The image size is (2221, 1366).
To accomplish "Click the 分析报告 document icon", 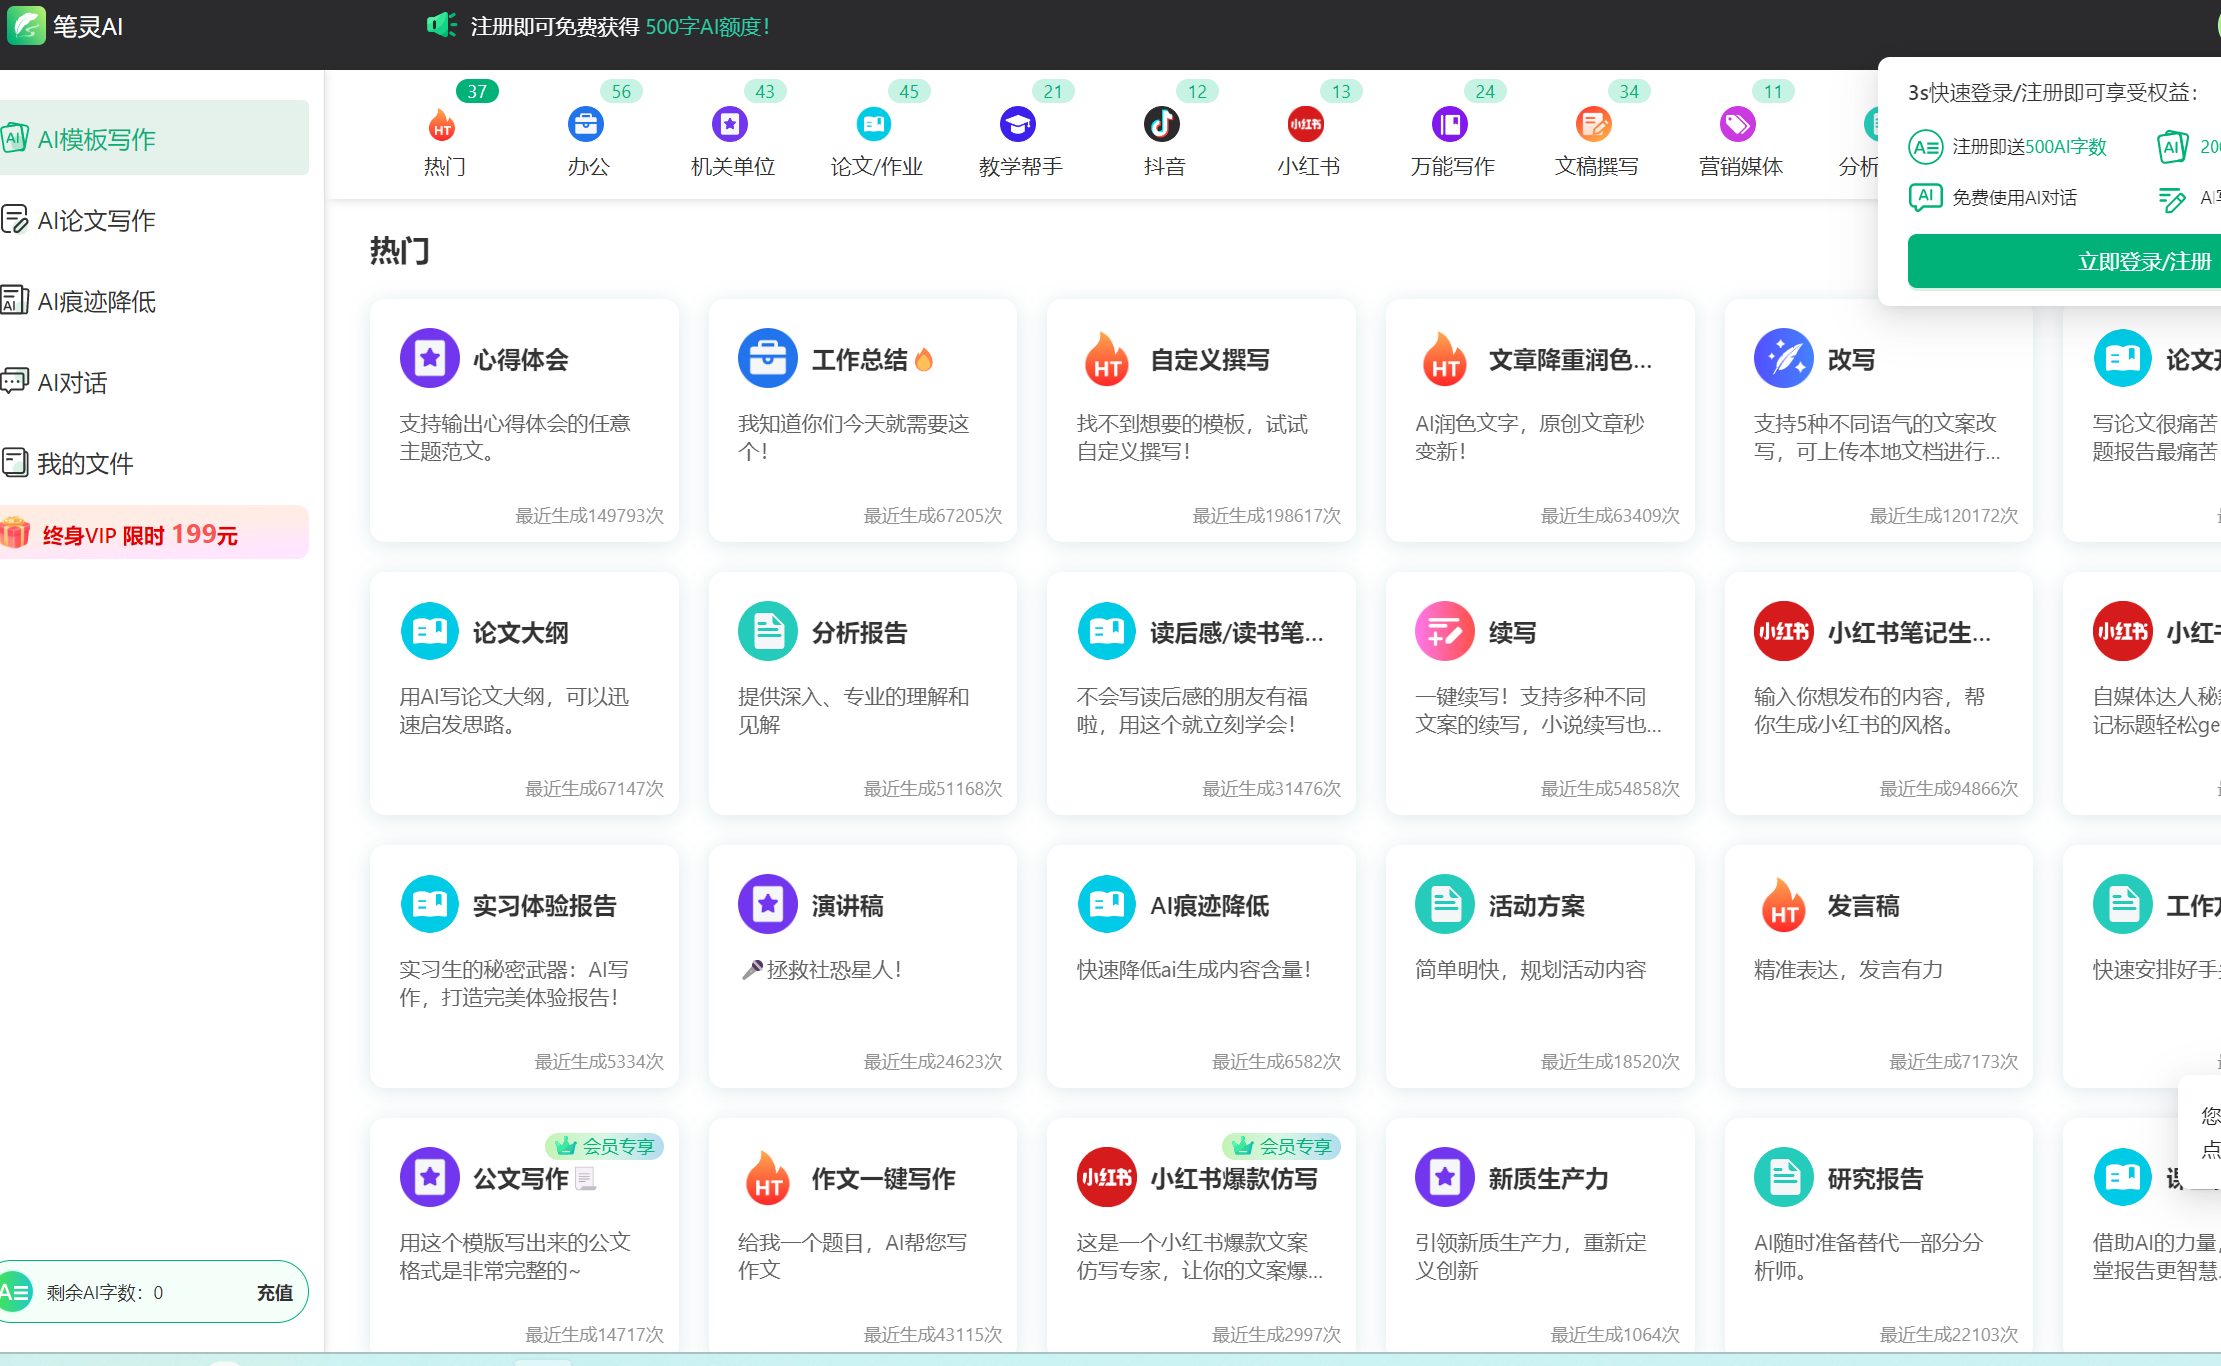I will click(x=768, y=631).
